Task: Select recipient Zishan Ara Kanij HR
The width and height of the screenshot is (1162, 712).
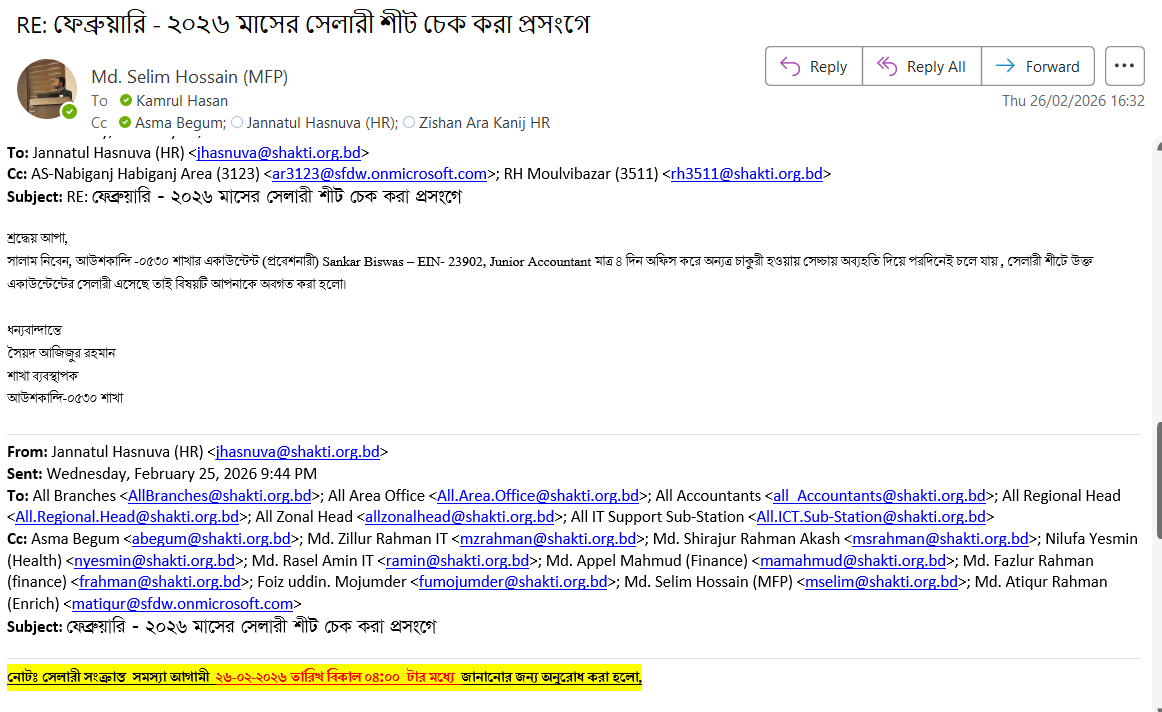Action: 484,123
